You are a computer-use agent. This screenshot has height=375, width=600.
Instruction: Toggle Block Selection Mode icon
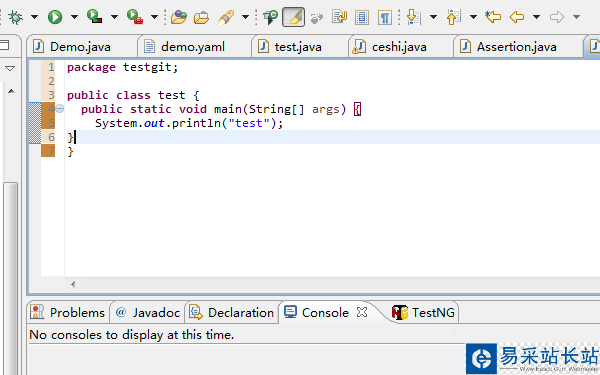click(x=362, y=18)
